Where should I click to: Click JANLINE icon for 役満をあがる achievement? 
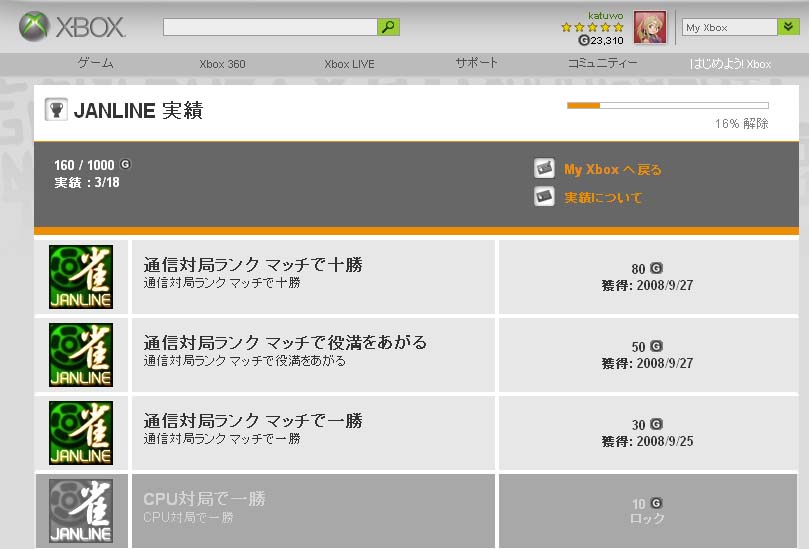(x=81, y=355)
